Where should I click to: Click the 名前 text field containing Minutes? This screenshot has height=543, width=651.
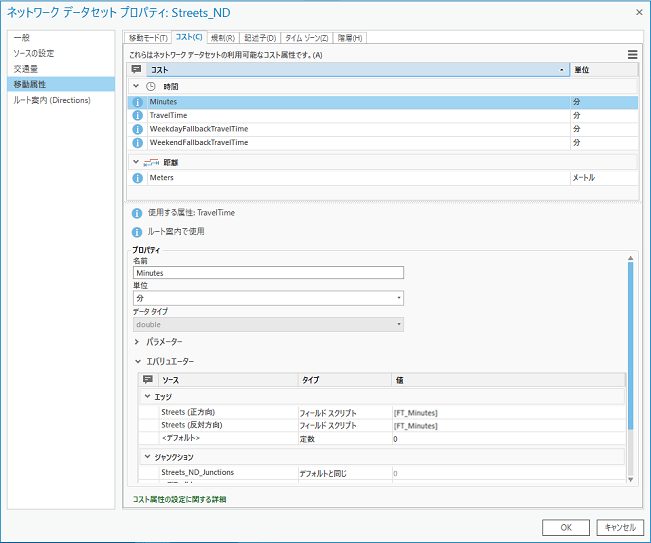pos(268,272)
